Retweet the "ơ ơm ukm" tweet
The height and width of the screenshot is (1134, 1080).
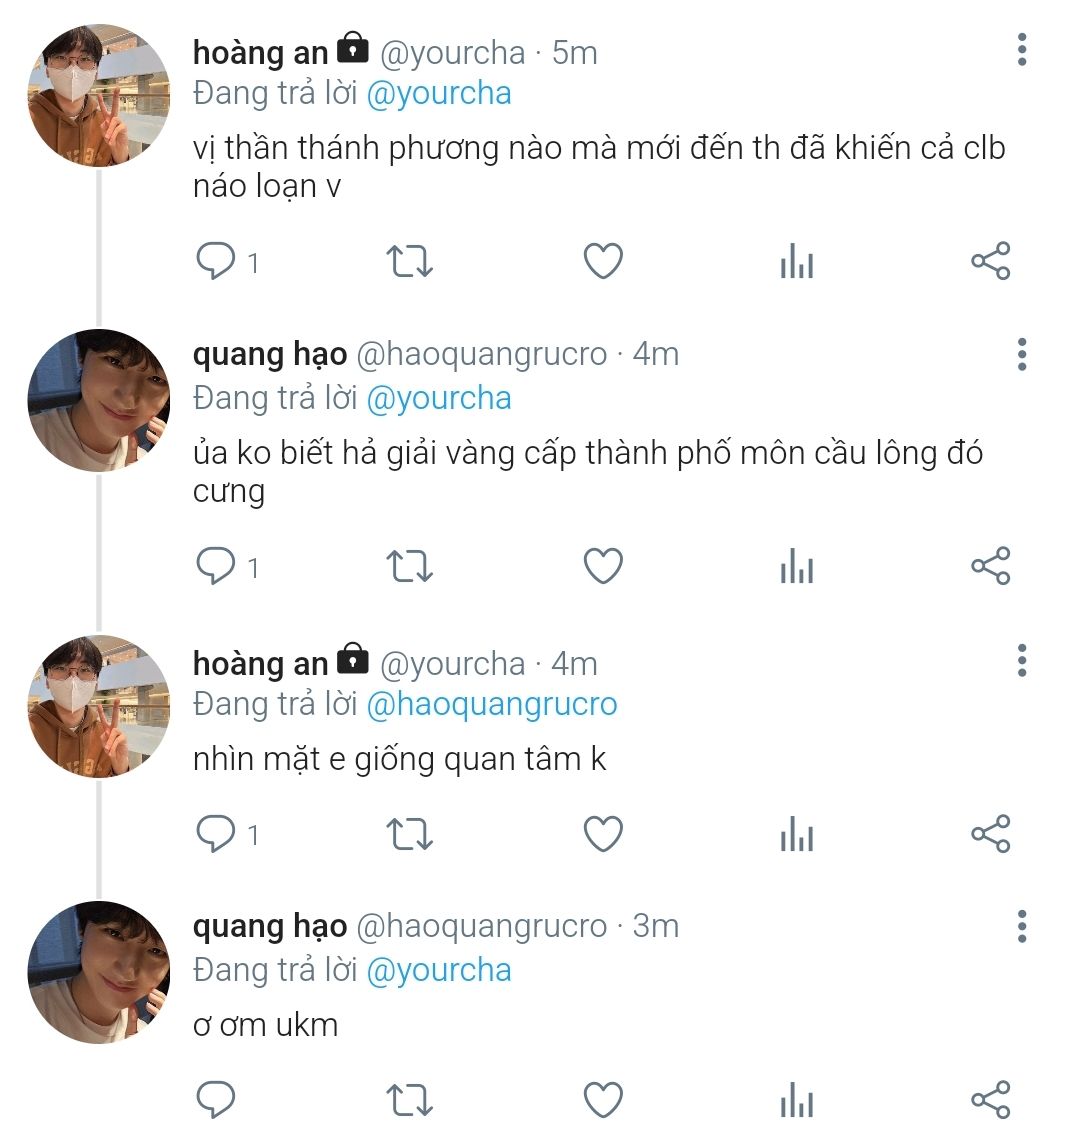409,1100
